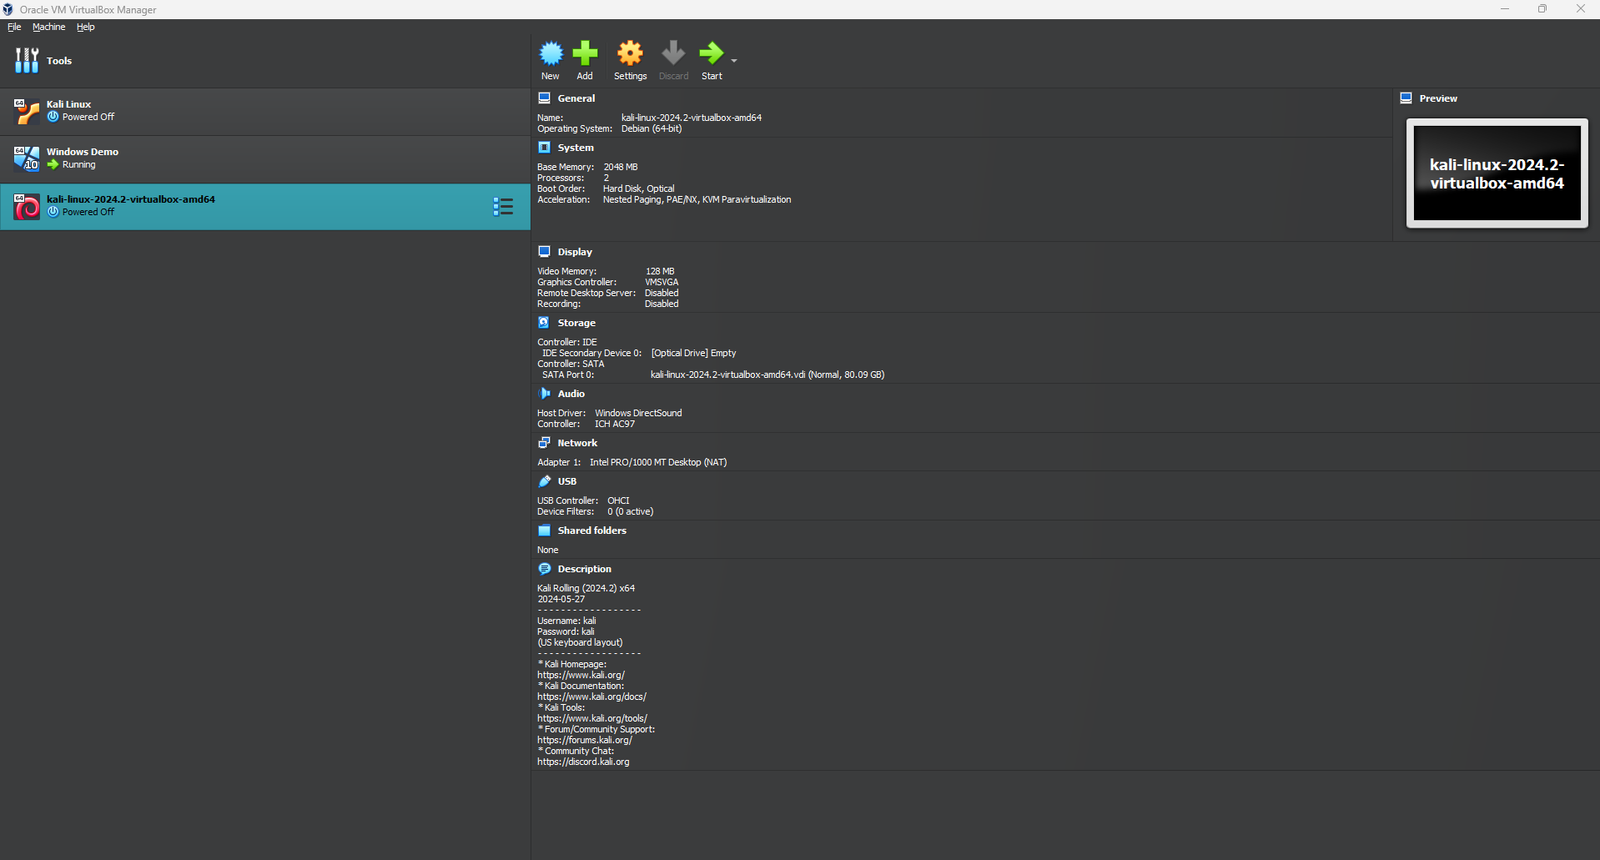The height and width of the screenshot is (860, 1600).
Task: Click the Graphics Controller VMSVGA value
Action: coord(662,282)
